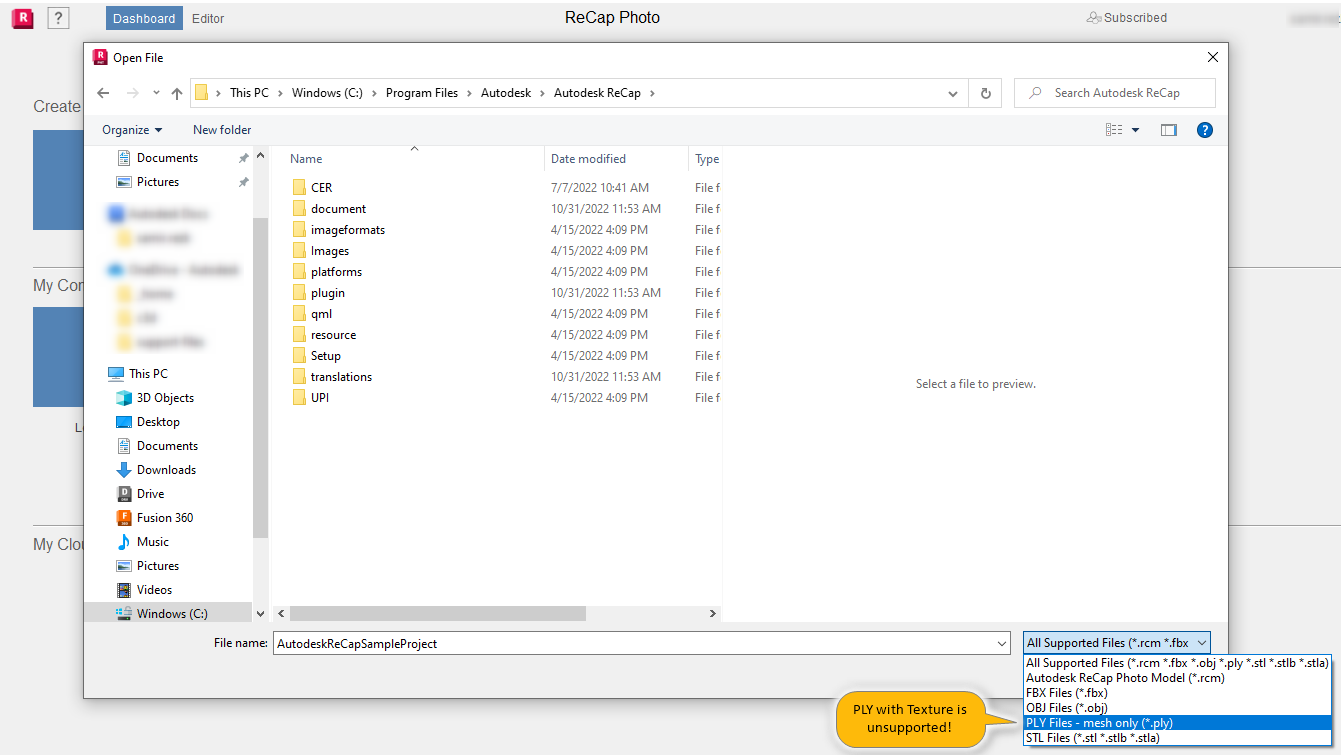The height and width of the screenshot is (755, 1341).
Task: Change the view layout icon
Action: 1114,130
